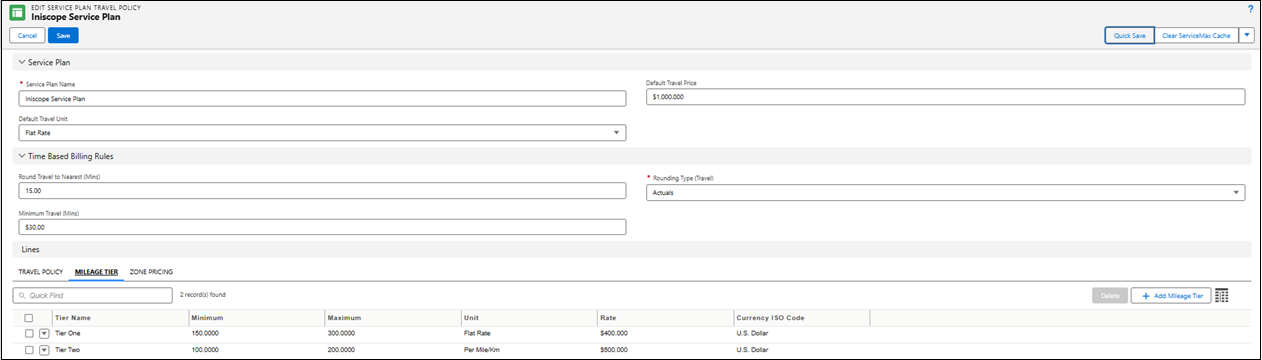Click Tier One minimum value 150.0000
This screenshot has height=360, width=1262.
click(x=206, y=333)
